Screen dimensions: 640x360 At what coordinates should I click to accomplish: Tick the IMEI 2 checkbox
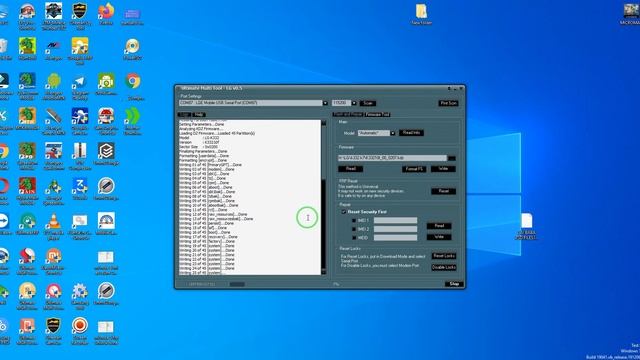pos(353,229)
